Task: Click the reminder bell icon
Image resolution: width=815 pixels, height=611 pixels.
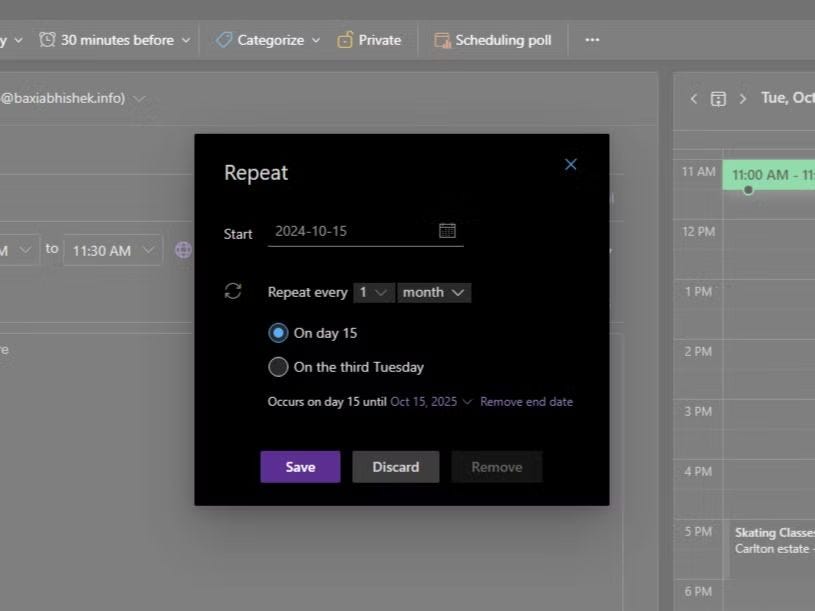Action: [x=45, y=39]
